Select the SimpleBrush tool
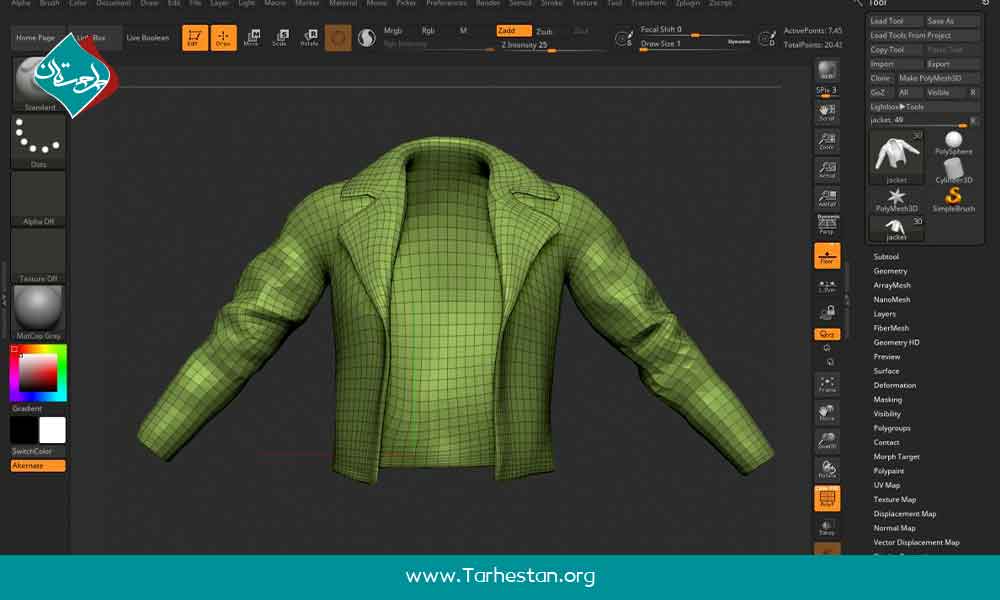 (953, 200)
